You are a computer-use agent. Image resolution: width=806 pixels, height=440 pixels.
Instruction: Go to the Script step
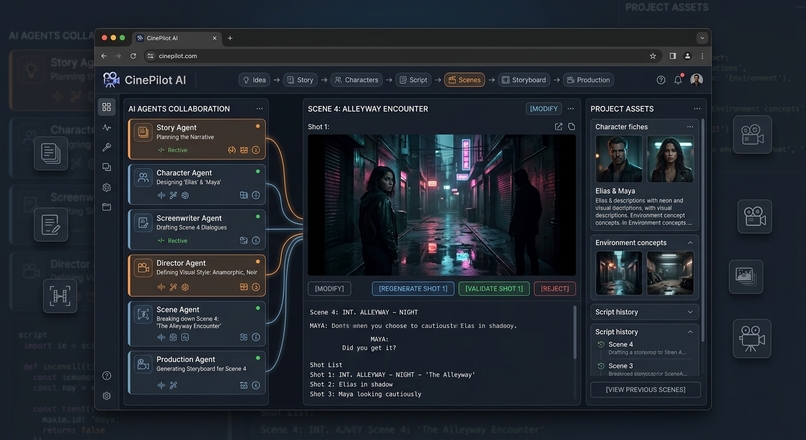[413, 80]
